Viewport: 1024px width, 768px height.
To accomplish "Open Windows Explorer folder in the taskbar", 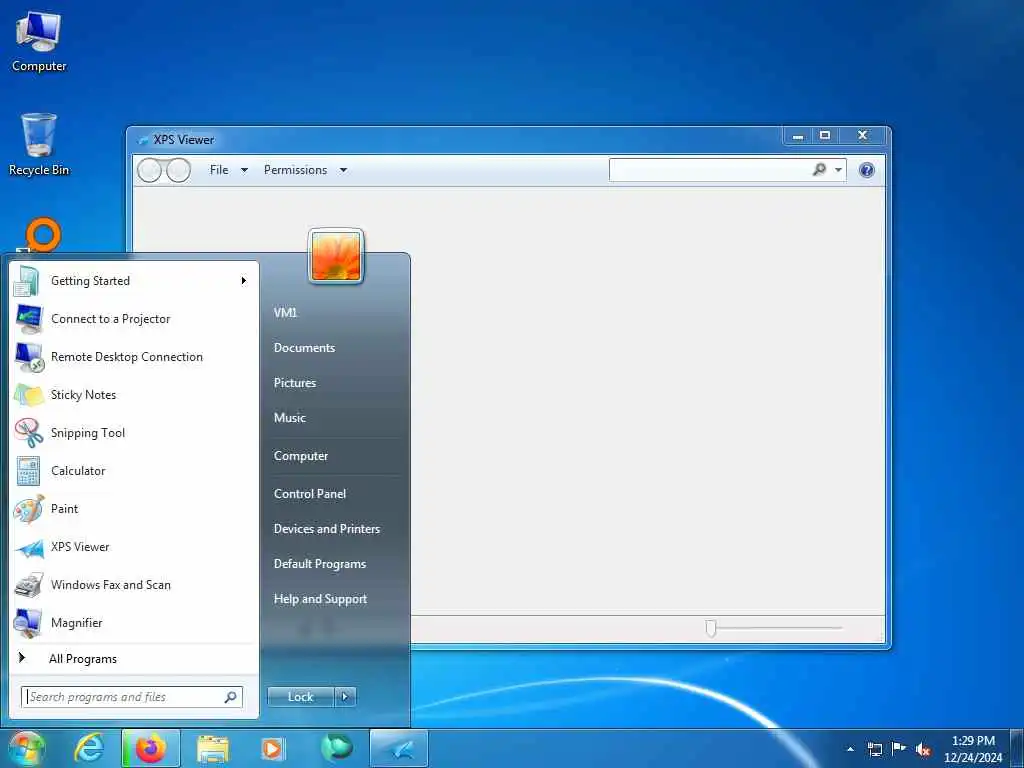I will click(x=213, y=749).
